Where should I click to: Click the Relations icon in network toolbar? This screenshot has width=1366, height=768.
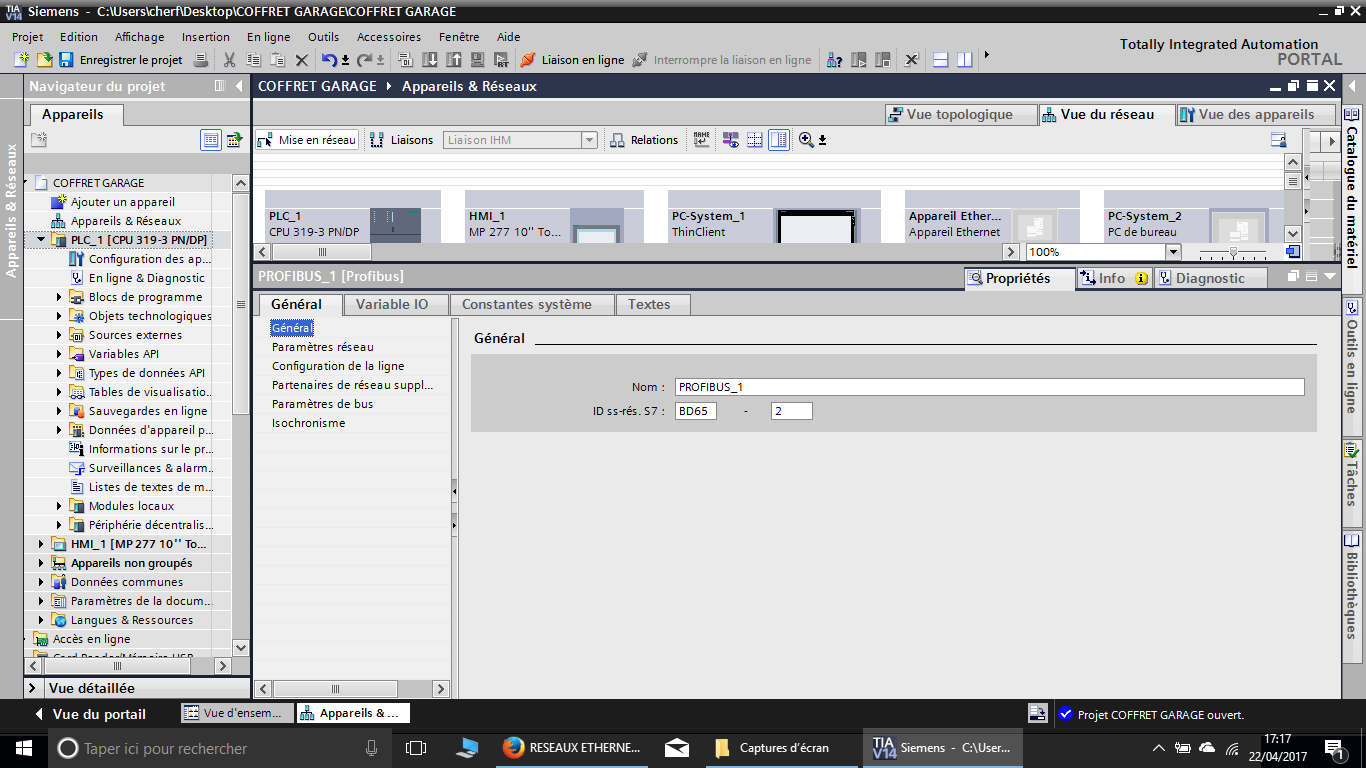point(618,140)
